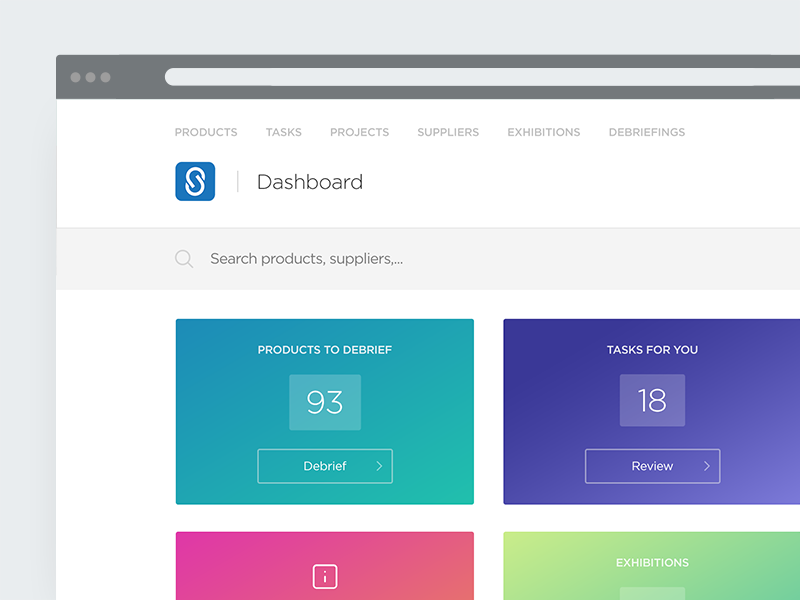Select the Debriefings nav item
This screenshot has height=600, width=800.
click(647, 132)
